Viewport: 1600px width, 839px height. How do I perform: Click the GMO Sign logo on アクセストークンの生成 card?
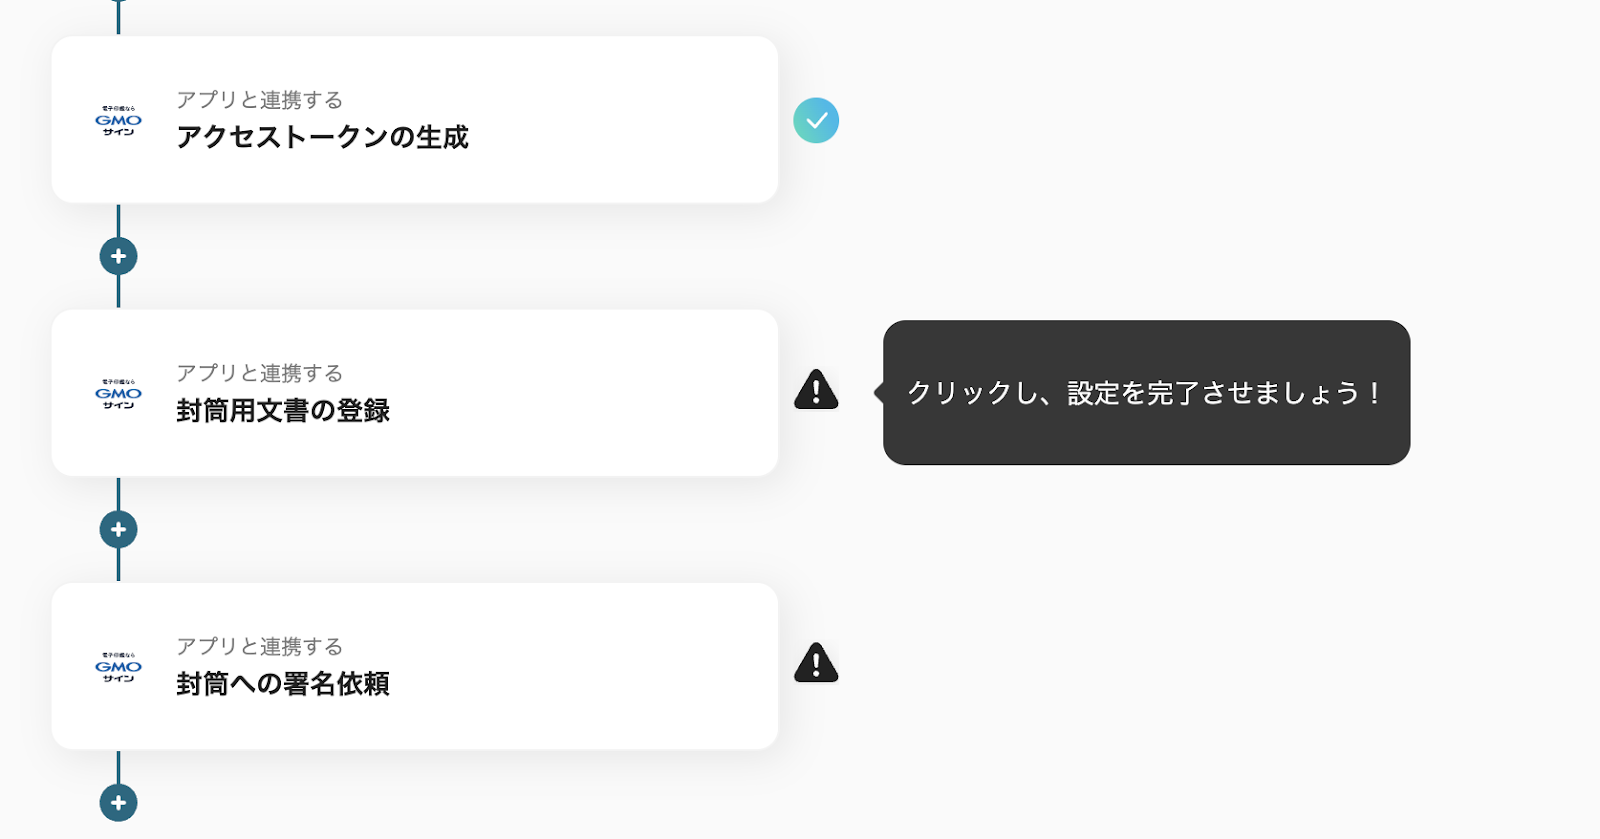coord(118,121)
